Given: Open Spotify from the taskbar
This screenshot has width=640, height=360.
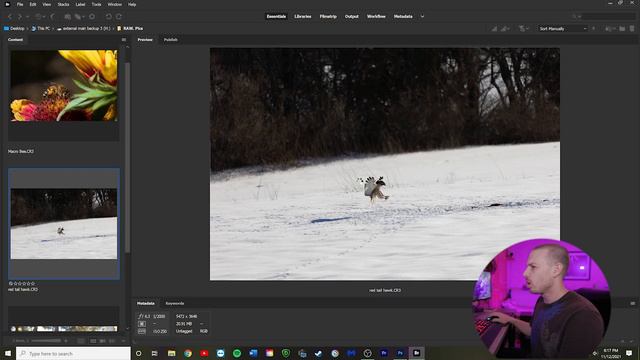Looking at the screenshot, I should (237, 353).
